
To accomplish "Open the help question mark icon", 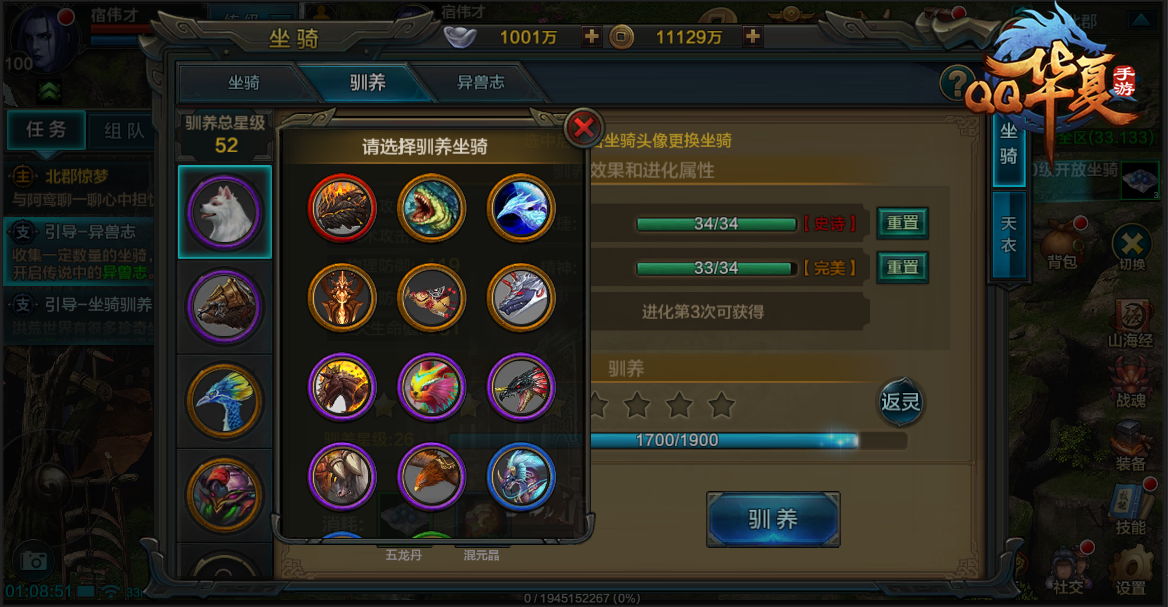I will [x=955, y=82].
